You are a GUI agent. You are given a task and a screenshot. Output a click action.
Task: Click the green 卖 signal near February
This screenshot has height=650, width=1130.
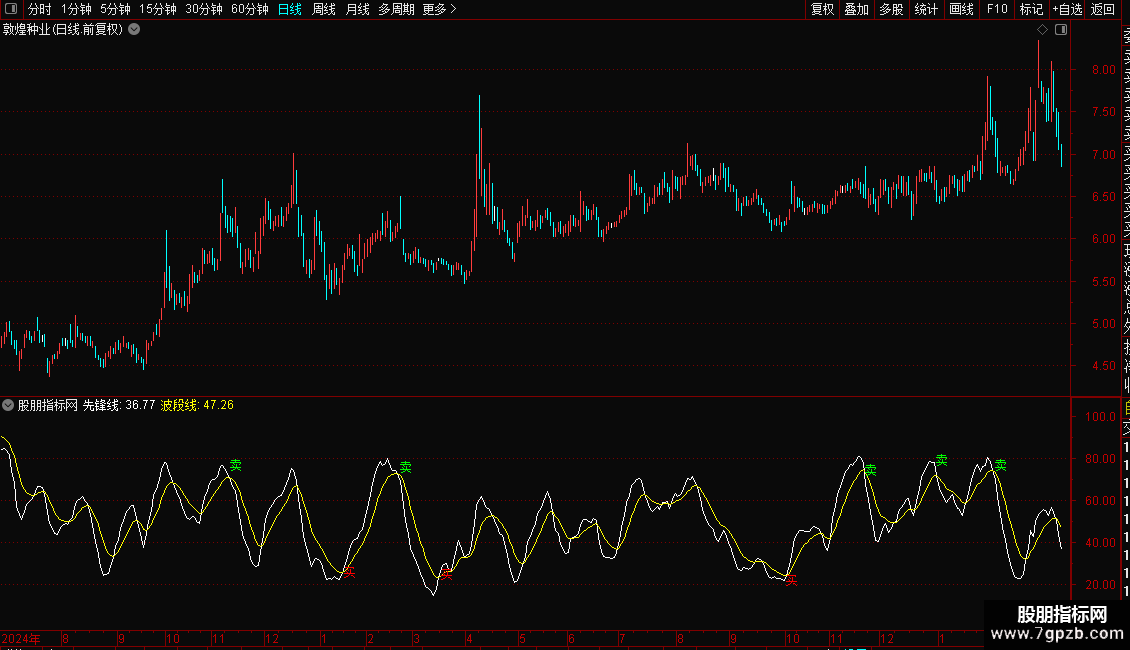point(406,467)
